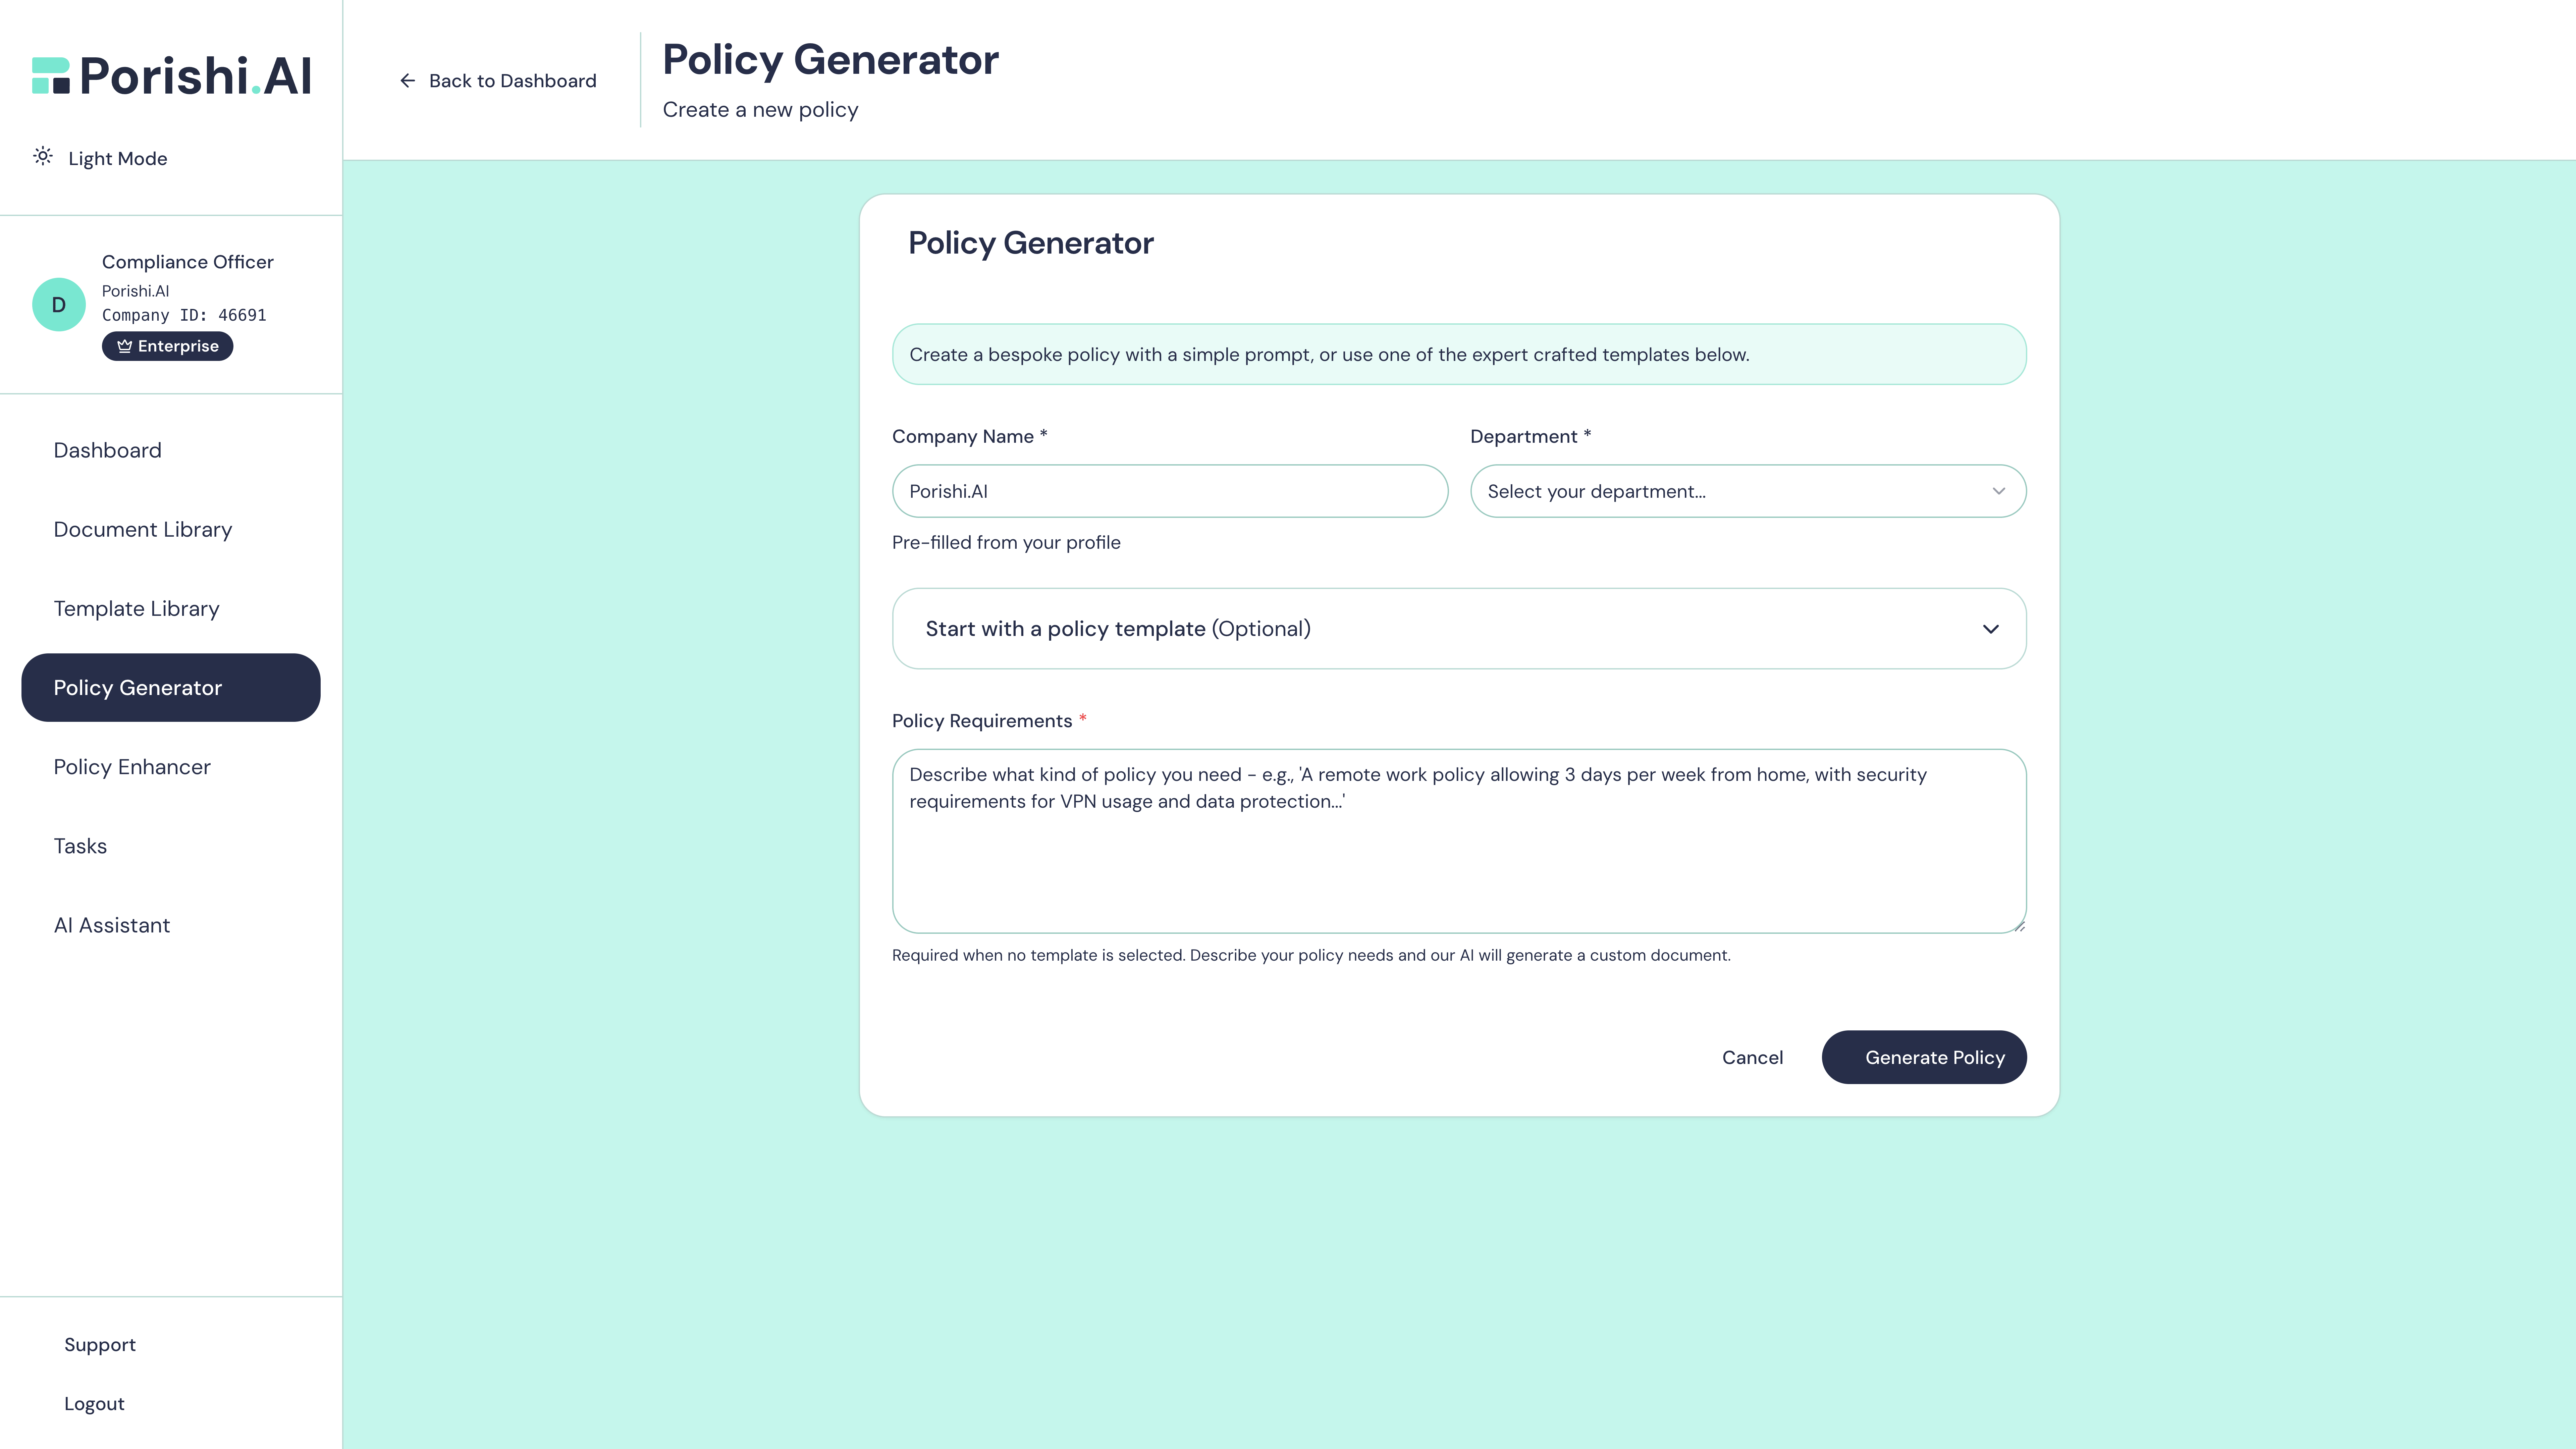Click Cancel to discard the policy
This screenshot has height=1449, width=2576.
click(1752, 1057)
